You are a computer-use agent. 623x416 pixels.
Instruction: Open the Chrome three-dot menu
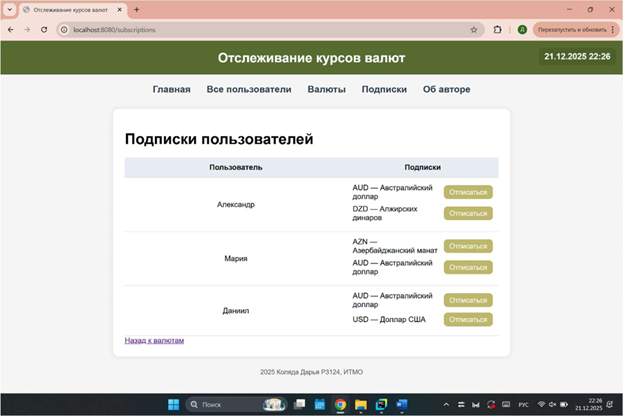click(613, 29)
